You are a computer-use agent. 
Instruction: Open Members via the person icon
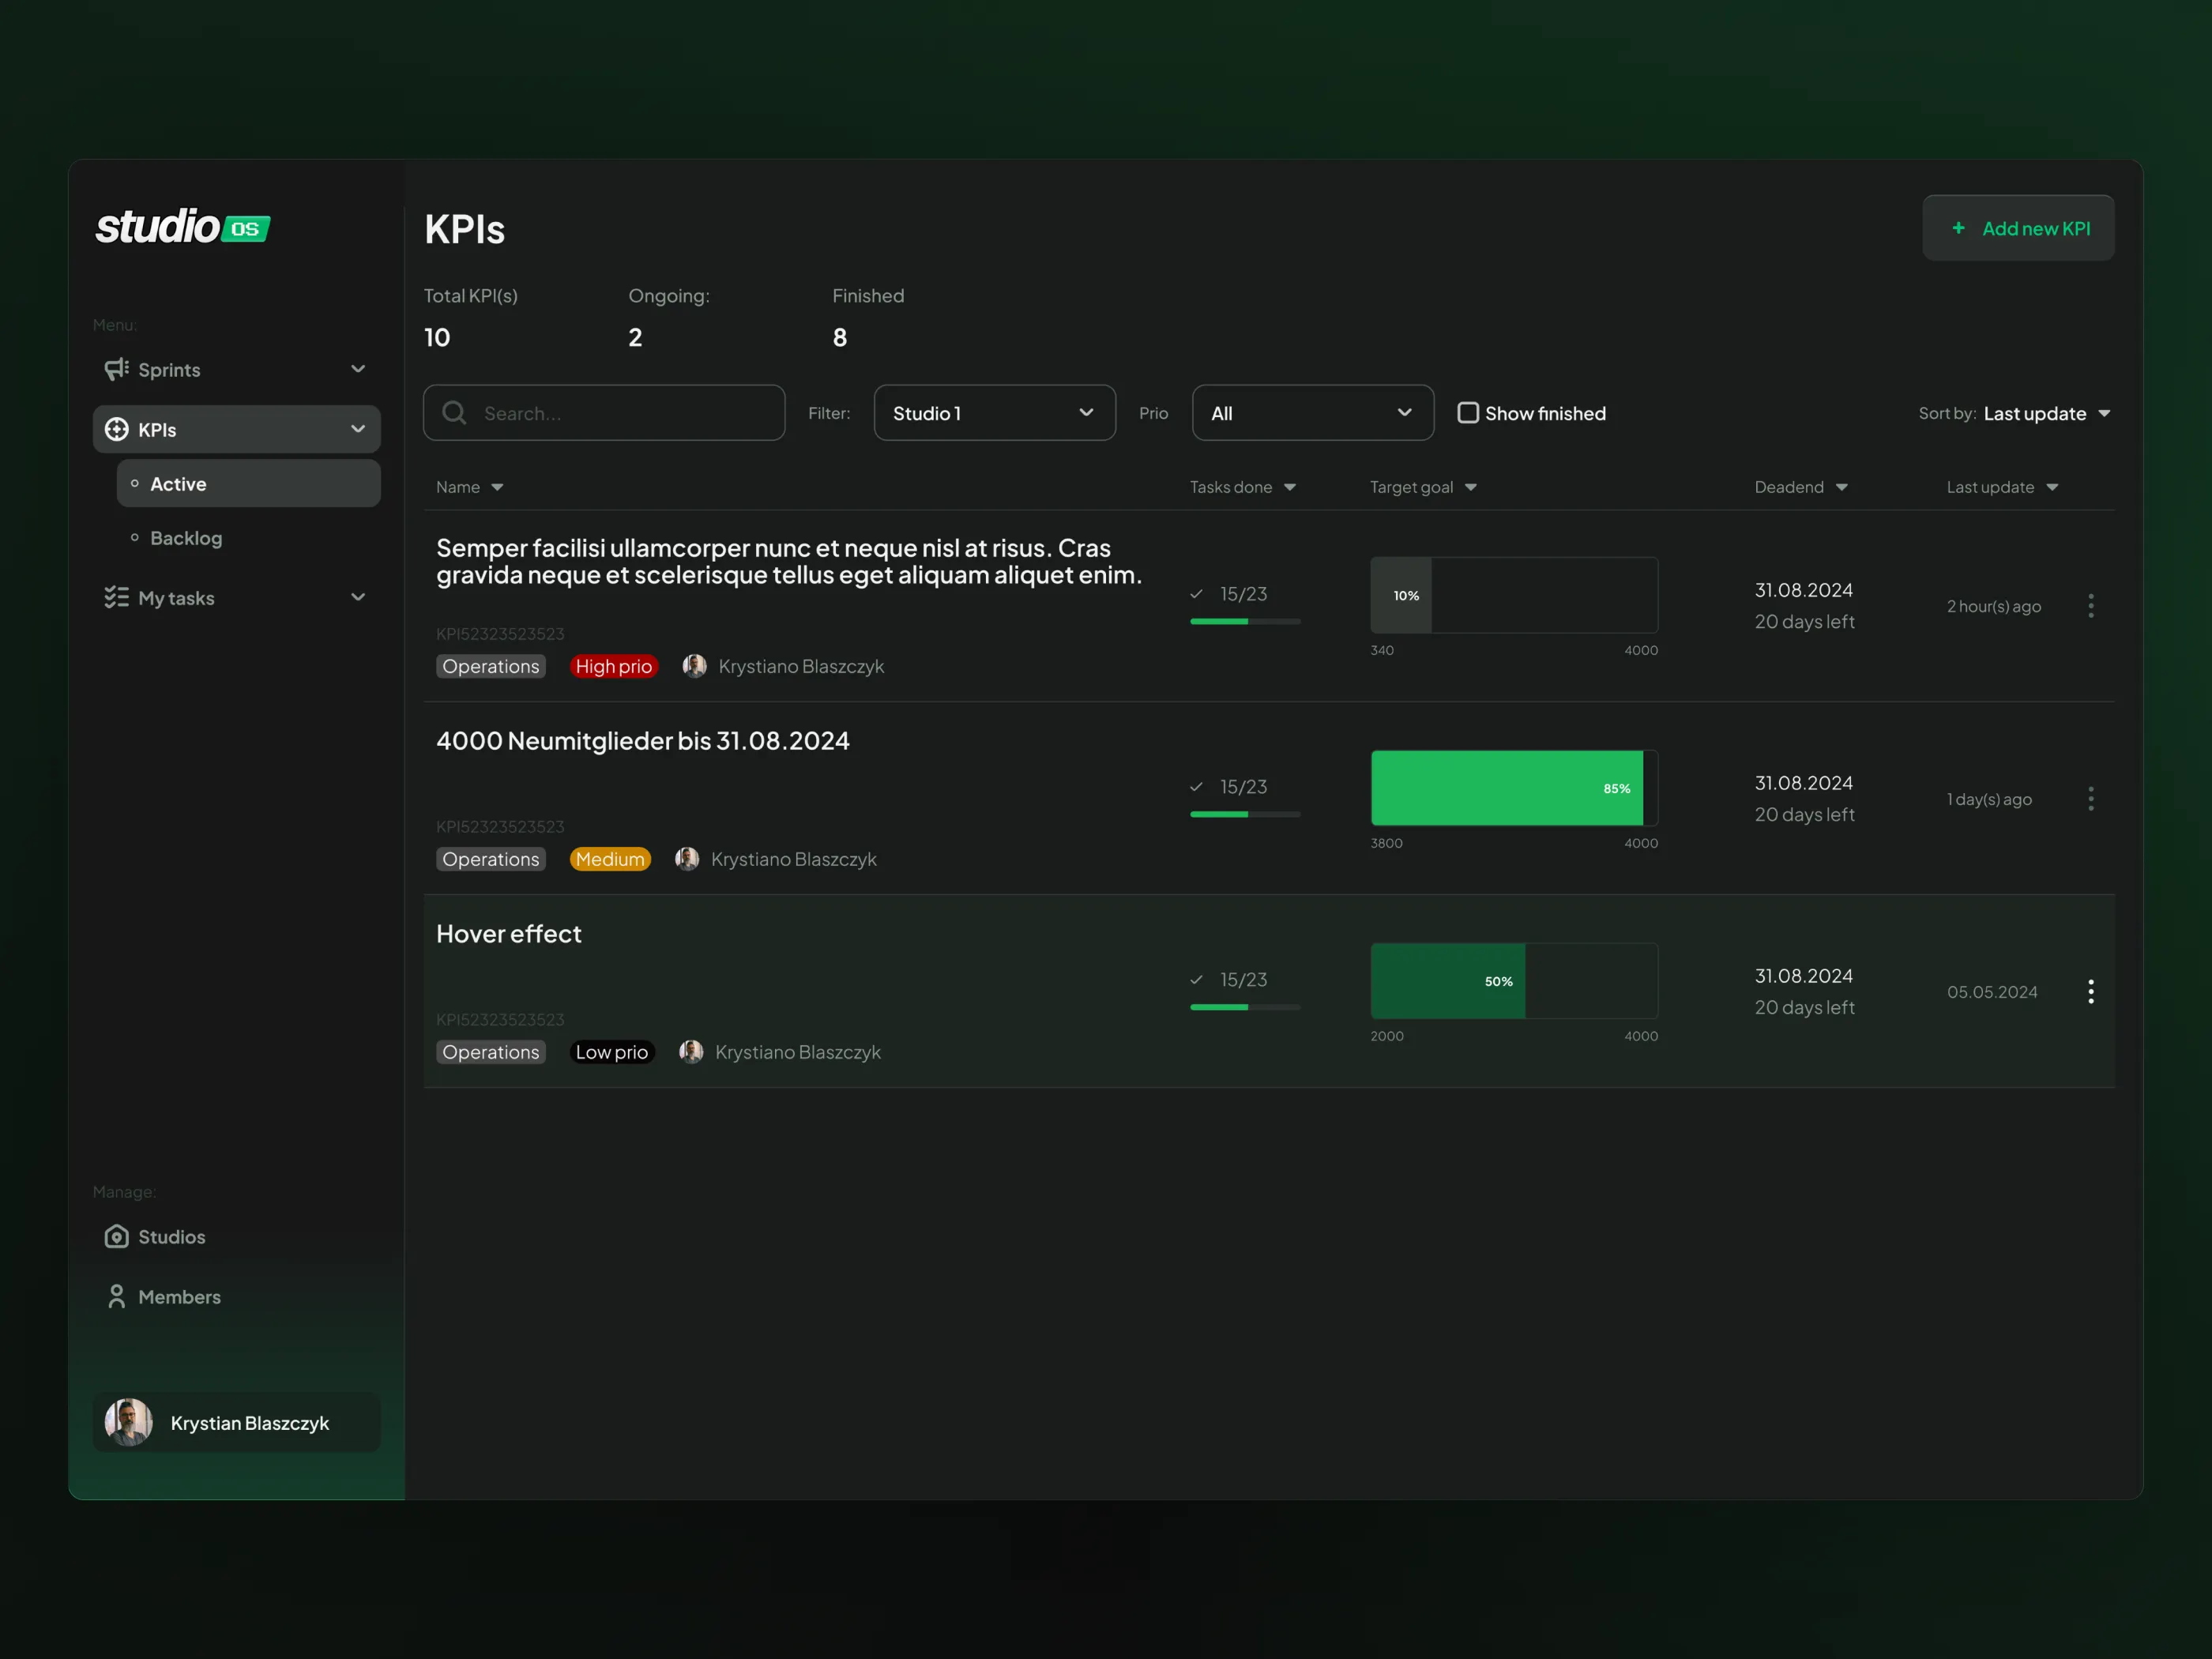[x=117, y=1296]
